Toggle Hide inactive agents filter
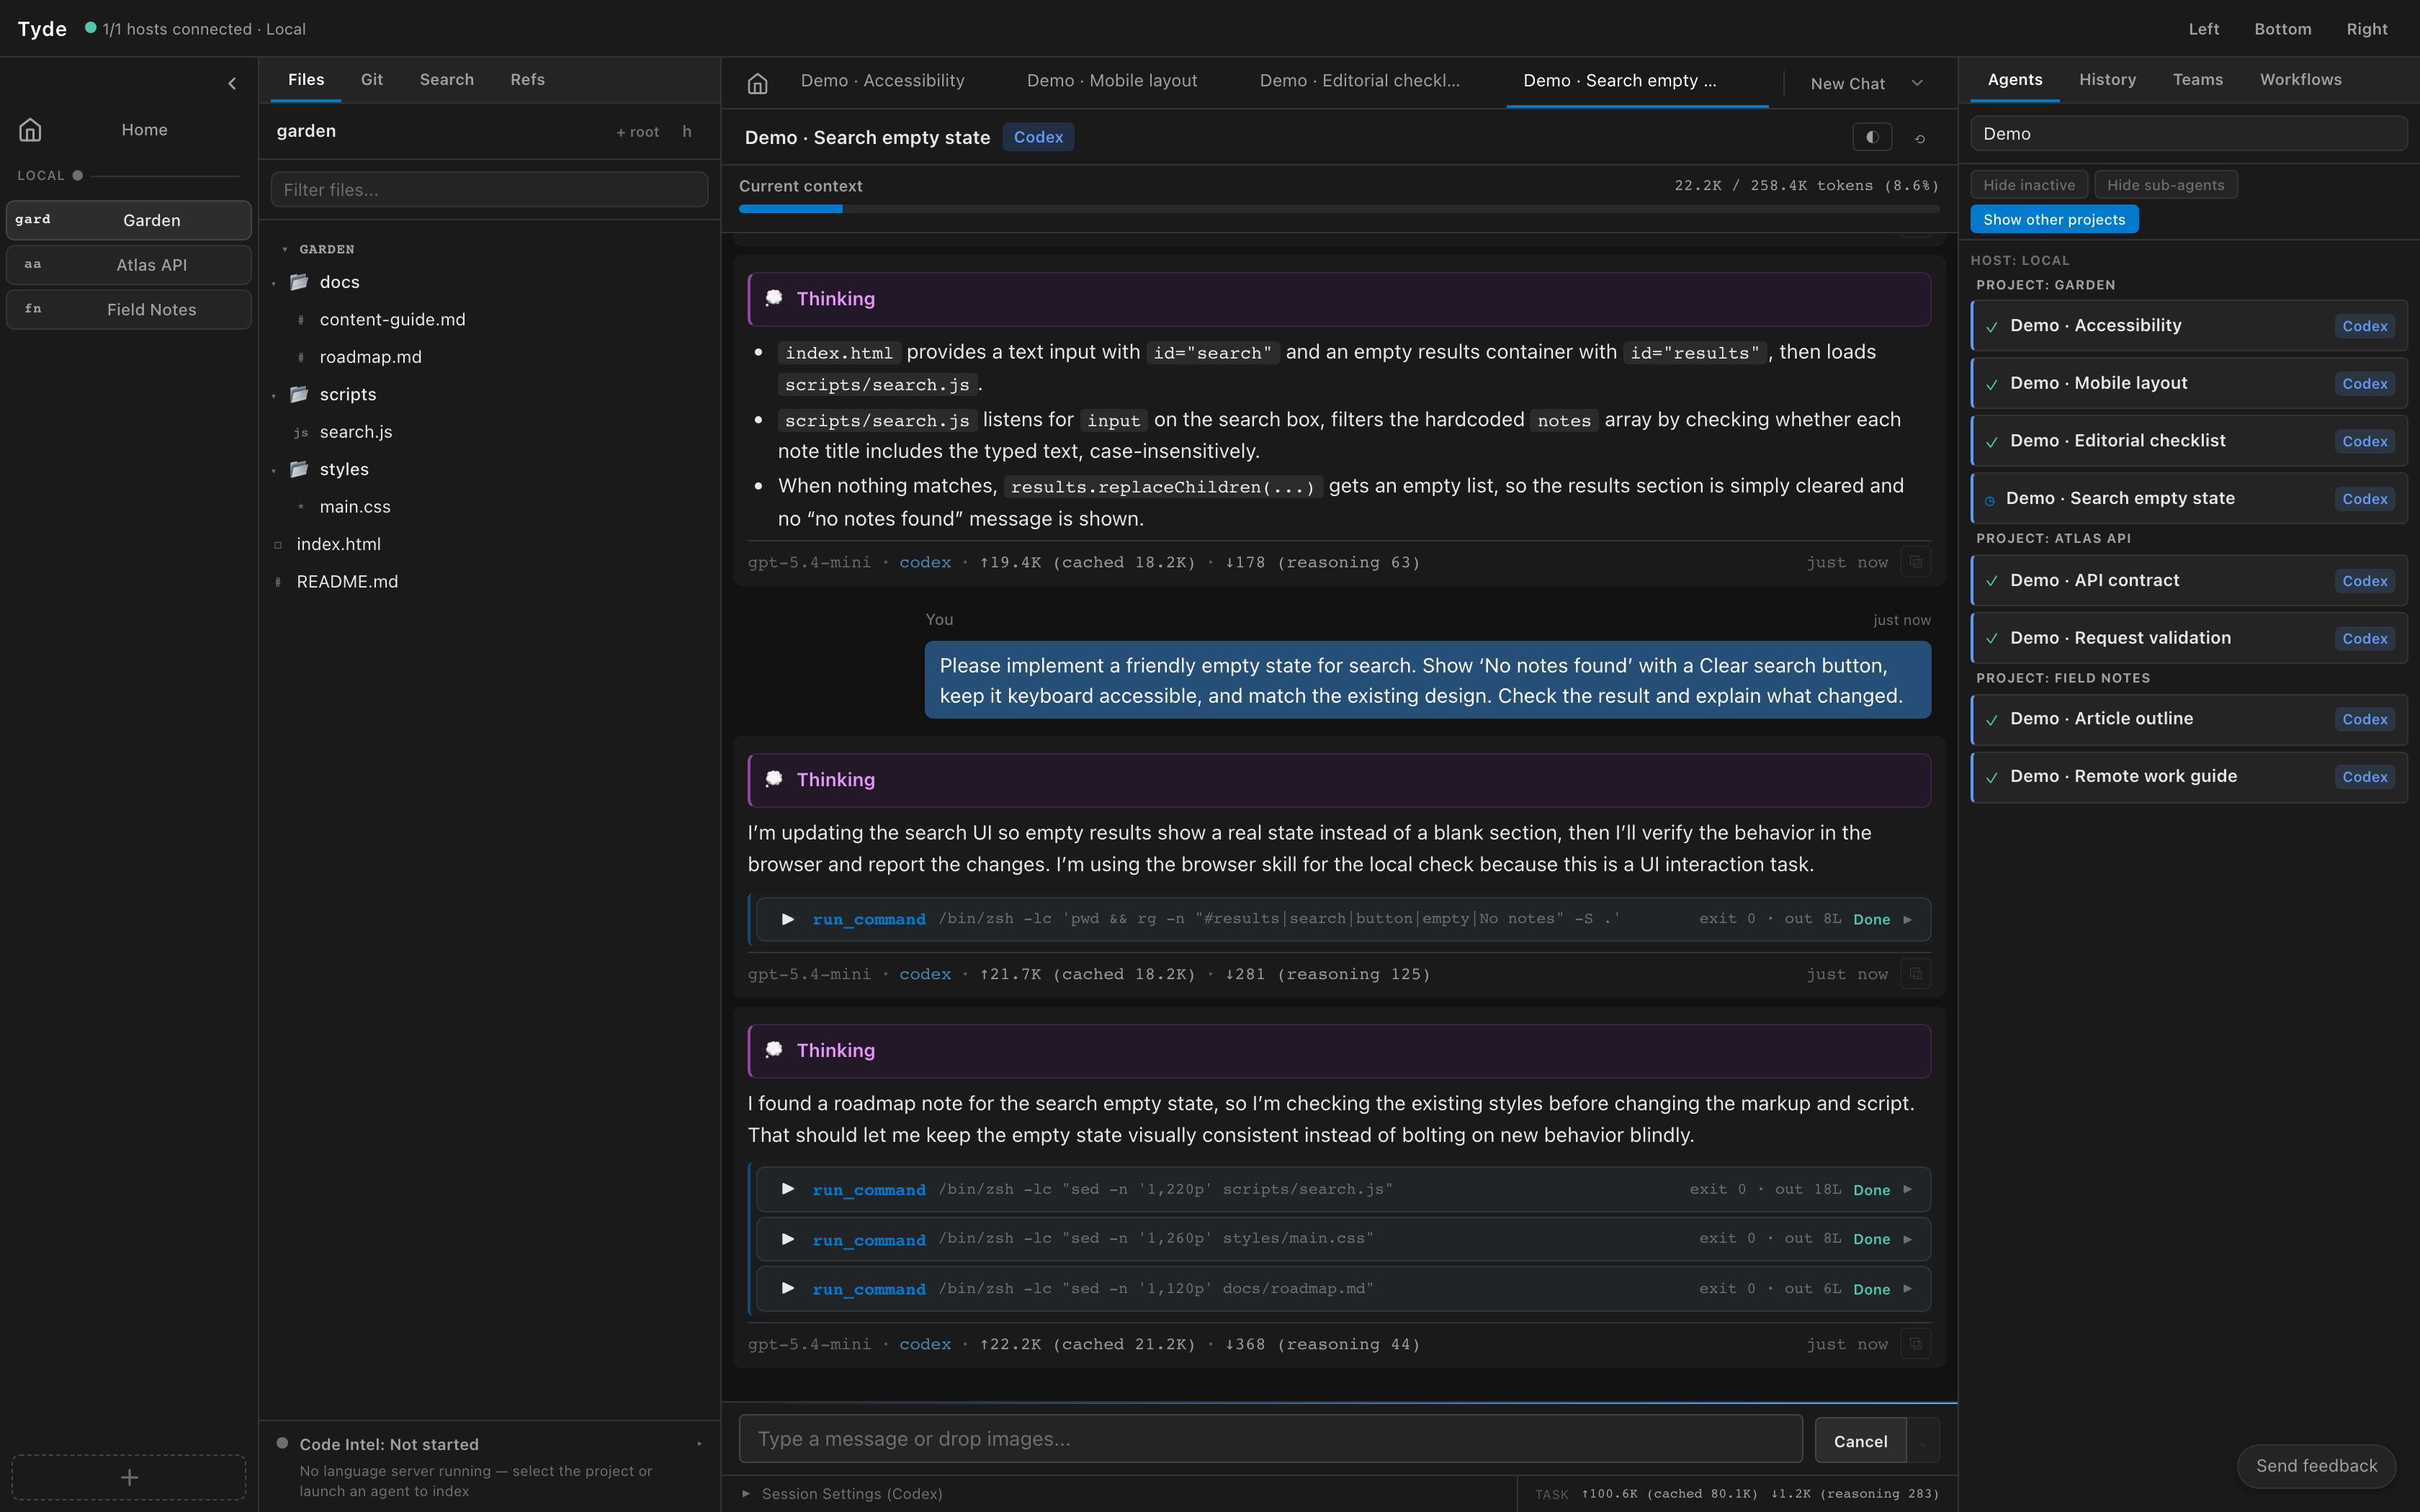Image resolution: width=2420 pixels, height=1512 pixels. coord(2029,185)
